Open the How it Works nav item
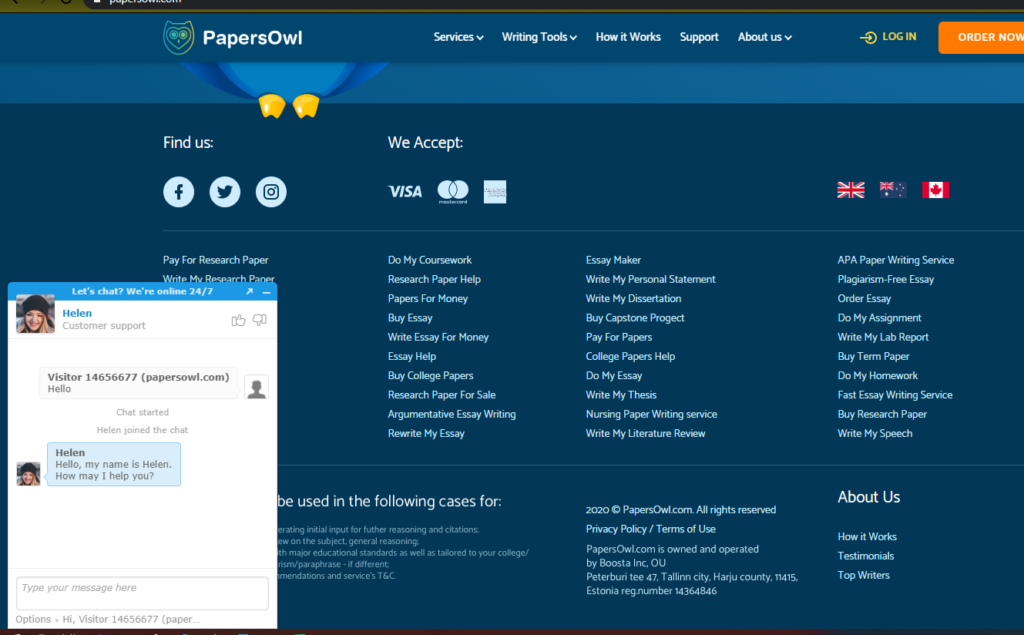 [628, 37]
